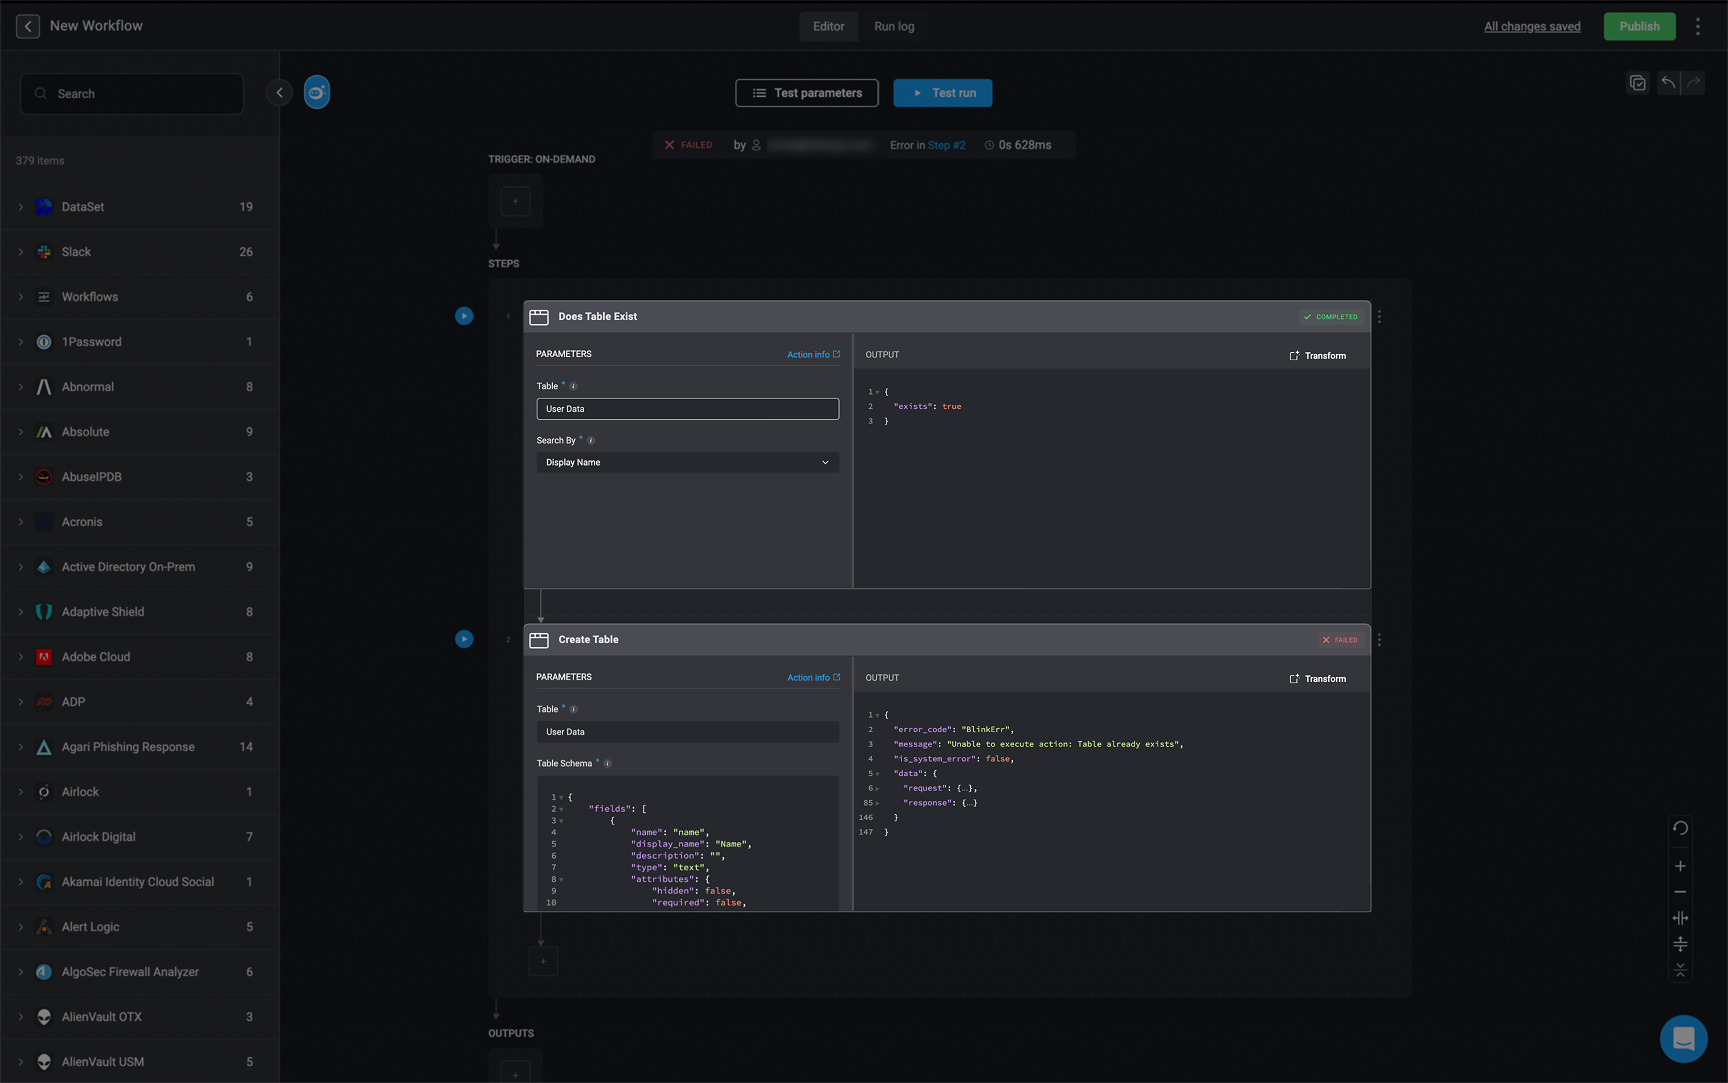1728x1083 pixels.
Task: Expand the Abnormal category
Action: (x=21, y=387)
